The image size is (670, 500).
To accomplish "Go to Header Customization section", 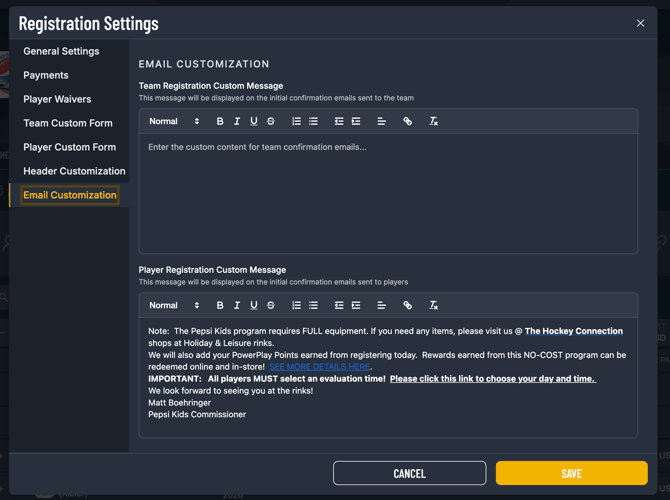I will 74,171.
